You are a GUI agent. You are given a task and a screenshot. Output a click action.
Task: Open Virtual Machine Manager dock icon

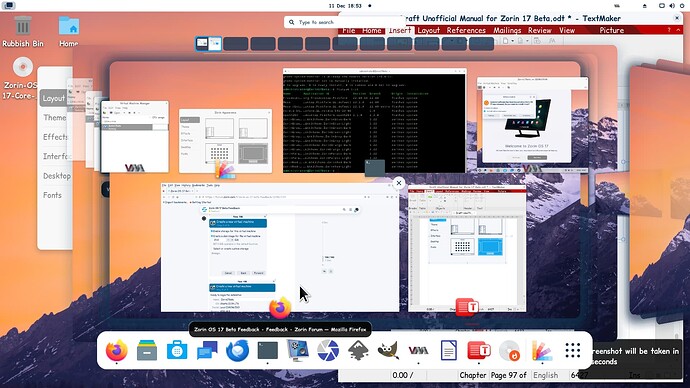418,351
